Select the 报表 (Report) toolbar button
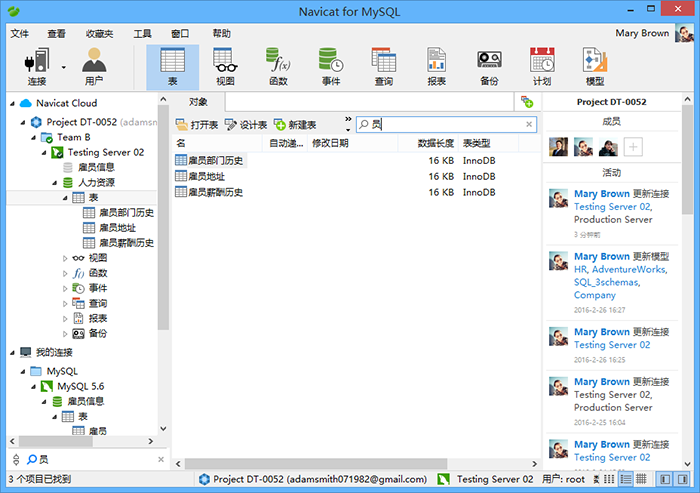700x493 pixels. tap(436, 67)
